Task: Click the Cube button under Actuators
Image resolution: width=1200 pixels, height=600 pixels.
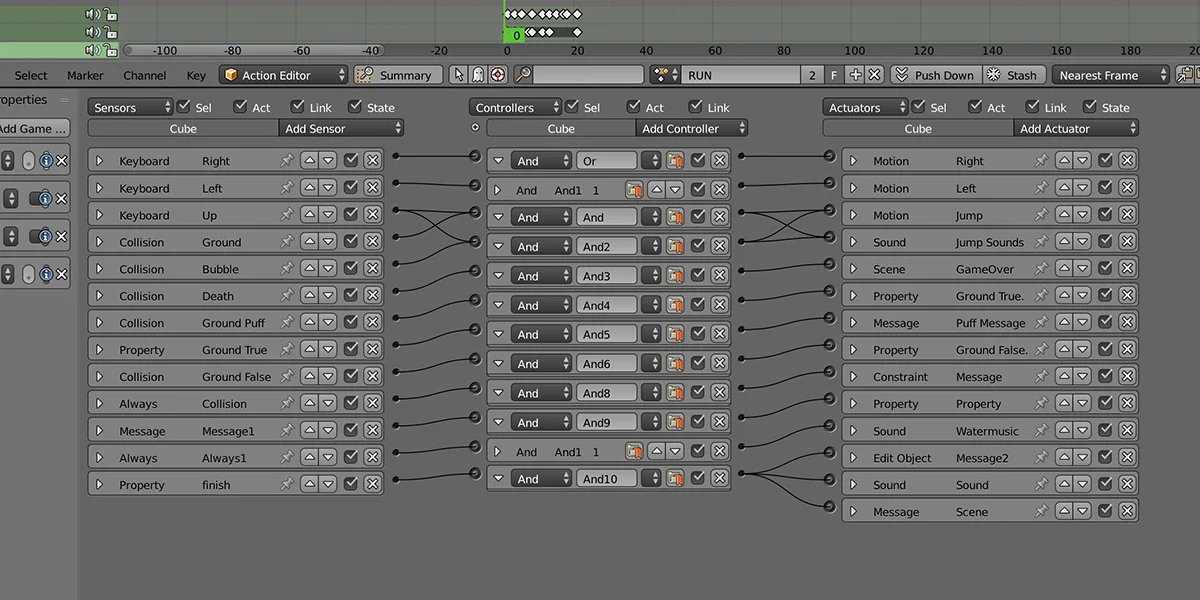Action: click(918, 128)
